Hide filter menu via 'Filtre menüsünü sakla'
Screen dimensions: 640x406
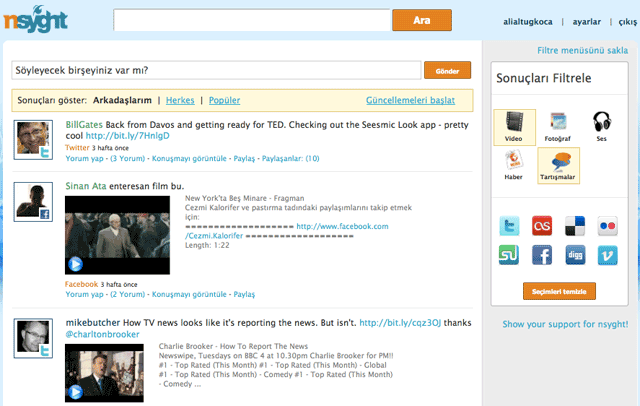(x=582, y=51)
